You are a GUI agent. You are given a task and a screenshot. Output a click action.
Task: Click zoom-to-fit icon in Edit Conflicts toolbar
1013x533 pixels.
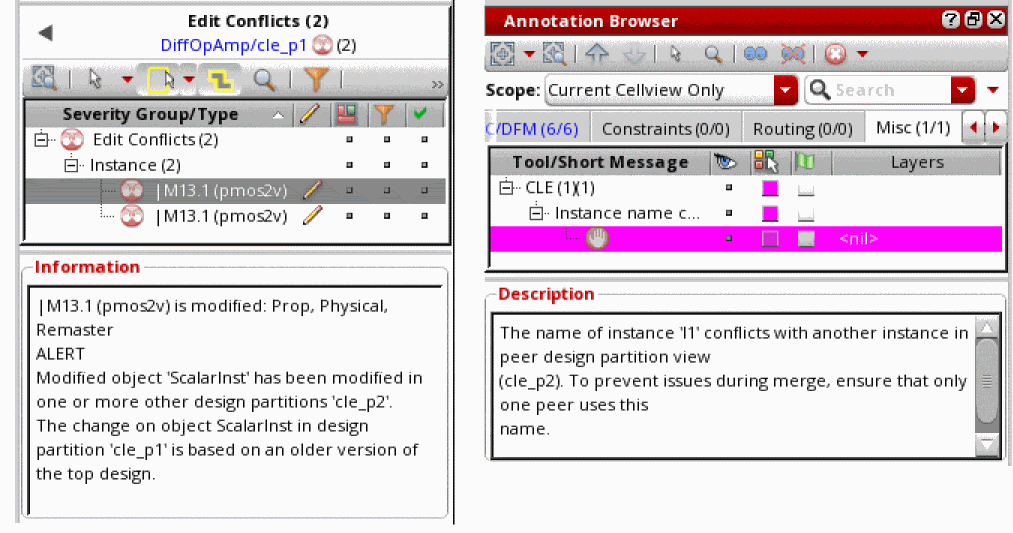[x=44, y=79]
